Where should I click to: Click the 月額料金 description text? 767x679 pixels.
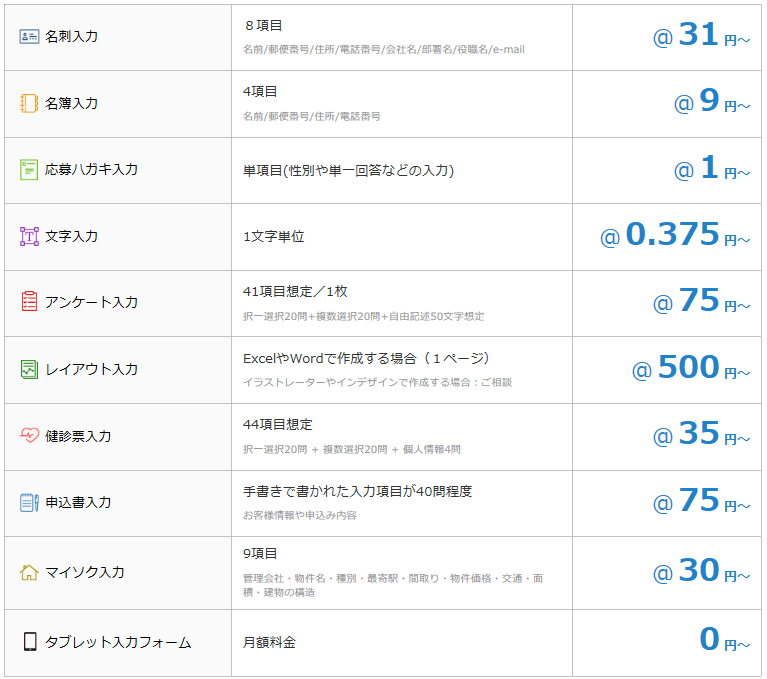(x=269, y=642)
